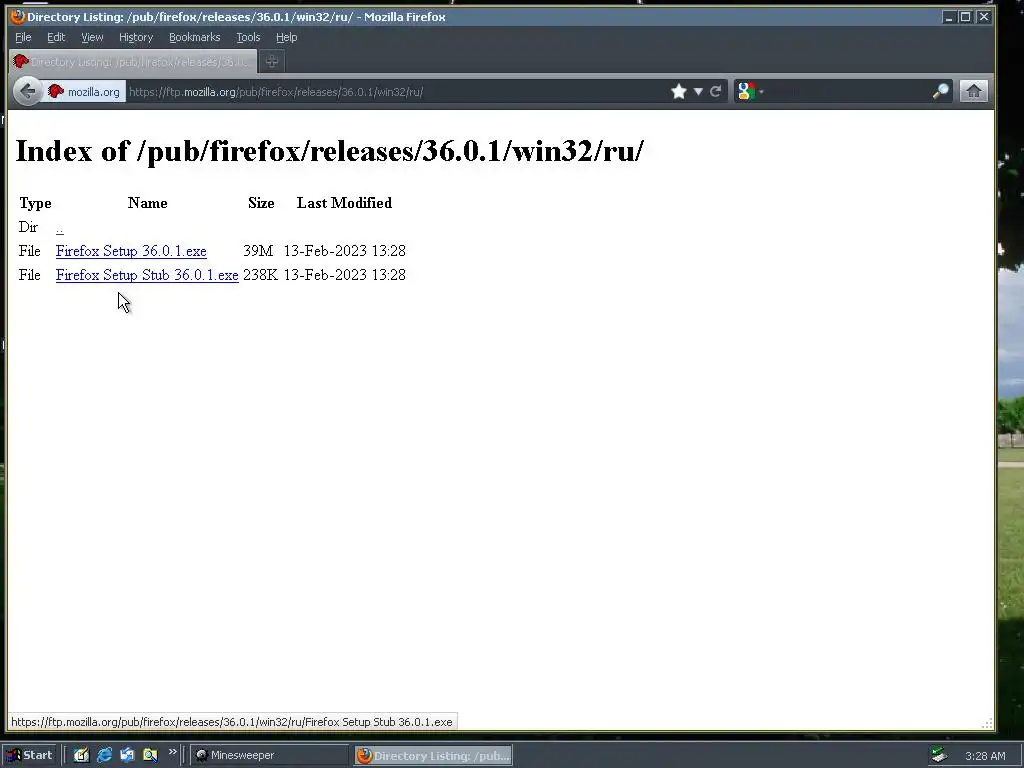This screenshot has height=768, width=1024.
Task: Open the Google search engine selector
Action: point(750,91)
